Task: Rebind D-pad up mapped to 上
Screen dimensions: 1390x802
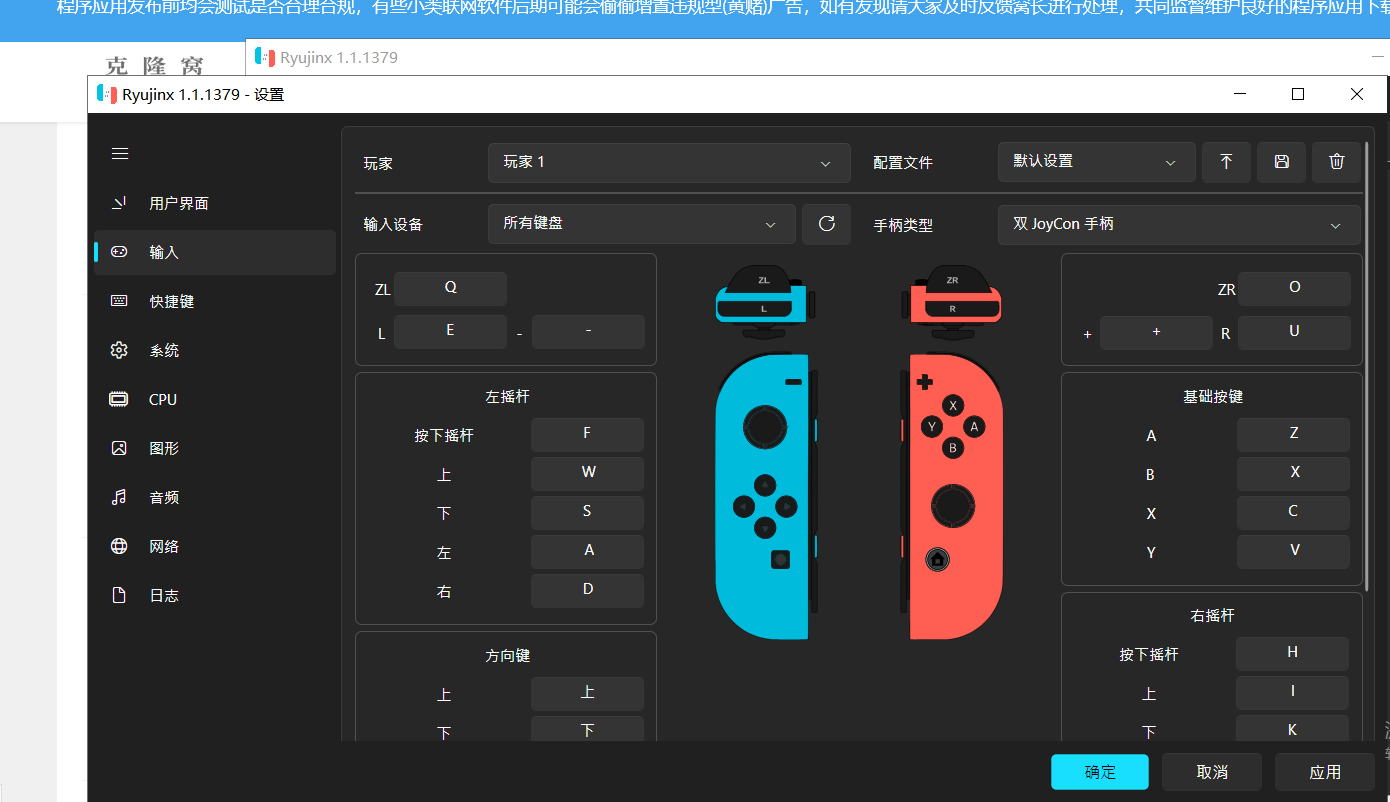Action: 587,693
